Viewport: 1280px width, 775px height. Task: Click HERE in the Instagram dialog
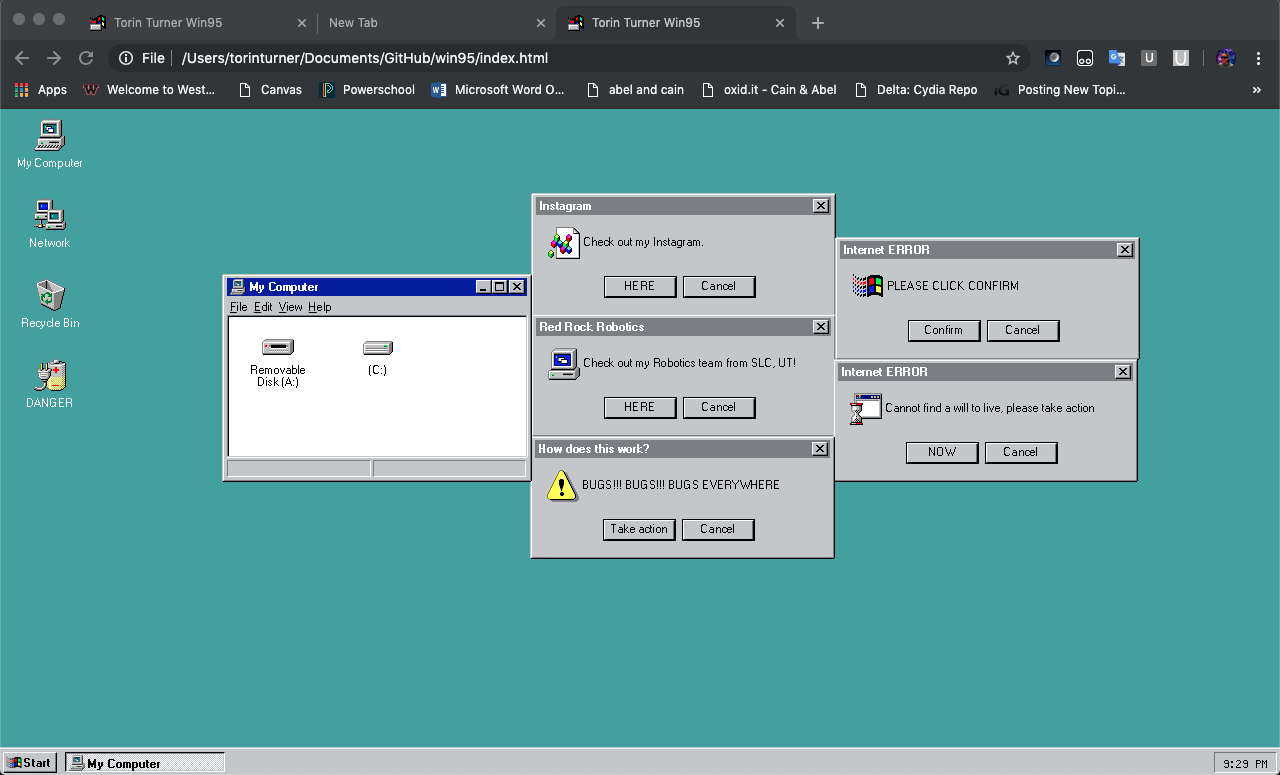pos(640,286)
